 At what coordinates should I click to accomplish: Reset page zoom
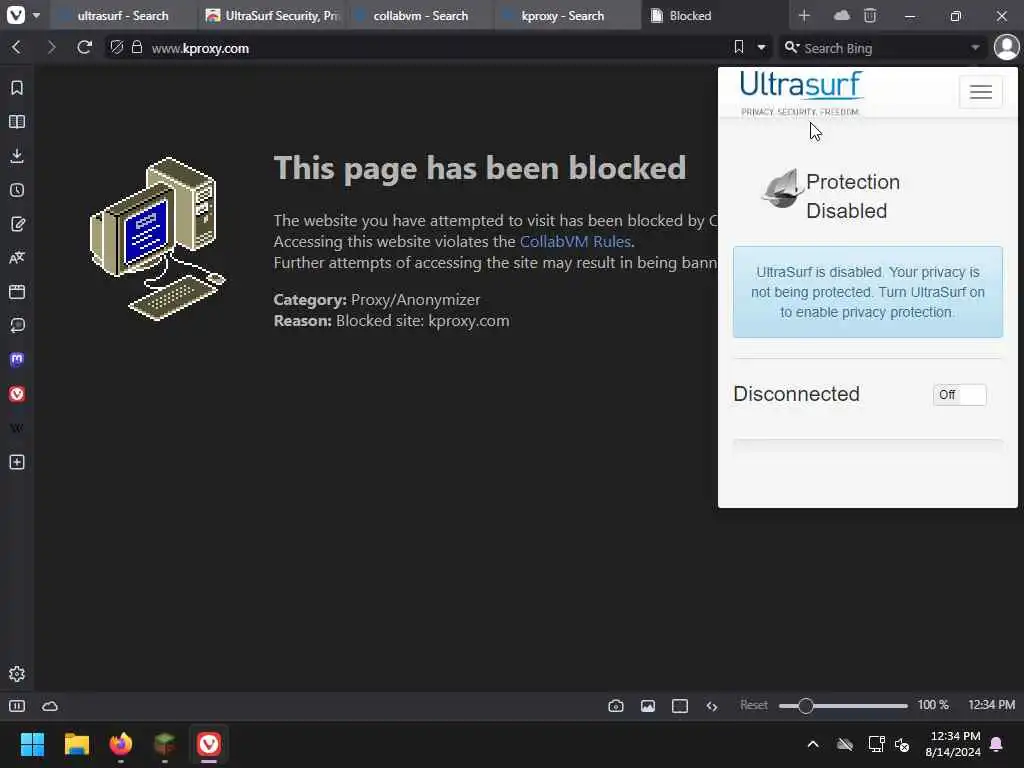tap(754, 705)
